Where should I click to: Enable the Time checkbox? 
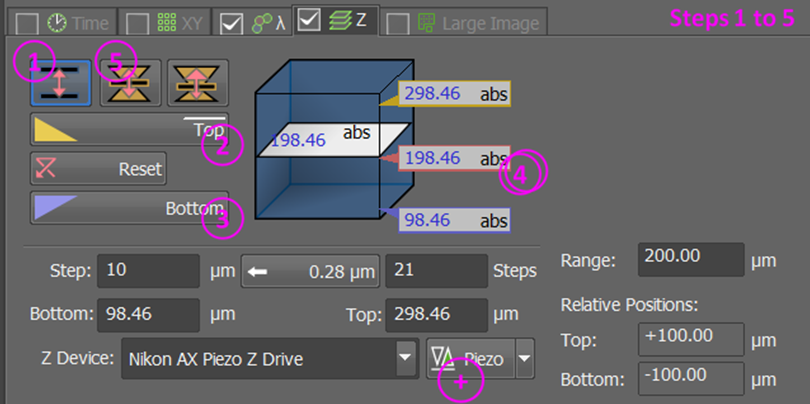[31, 22]
